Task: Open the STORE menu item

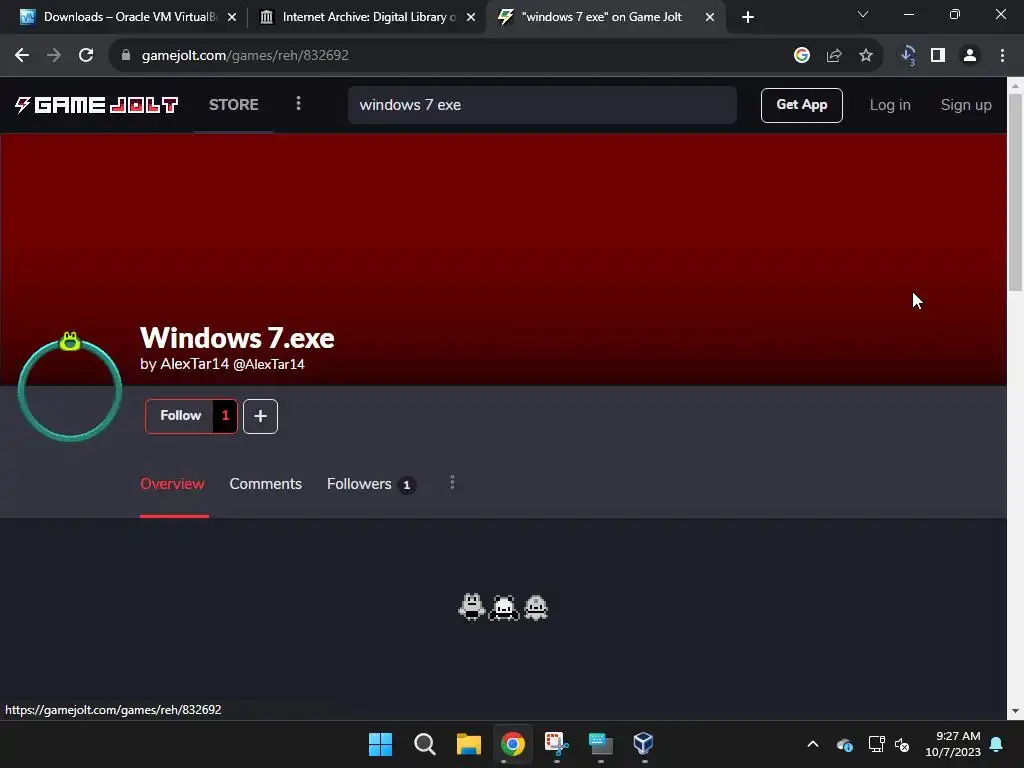Action: (x=233, y=104)
